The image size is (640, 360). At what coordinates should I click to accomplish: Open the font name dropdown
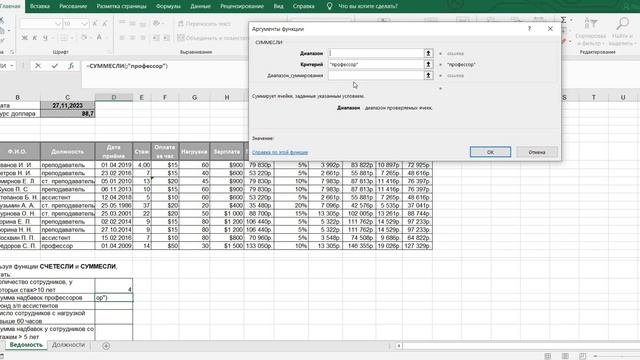click(58, 24)
